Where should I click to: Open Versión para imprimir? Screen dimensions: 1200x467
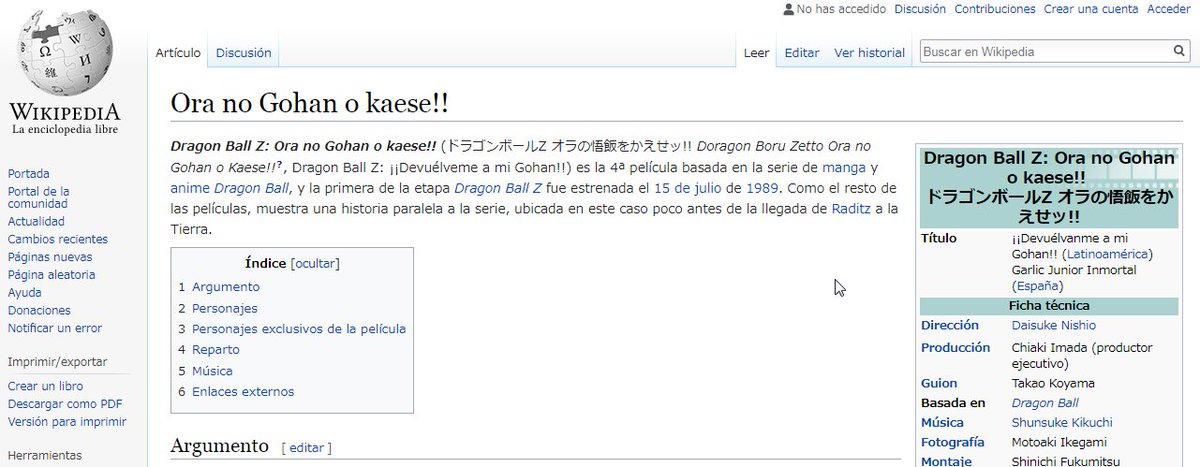(x=66, y=422)
